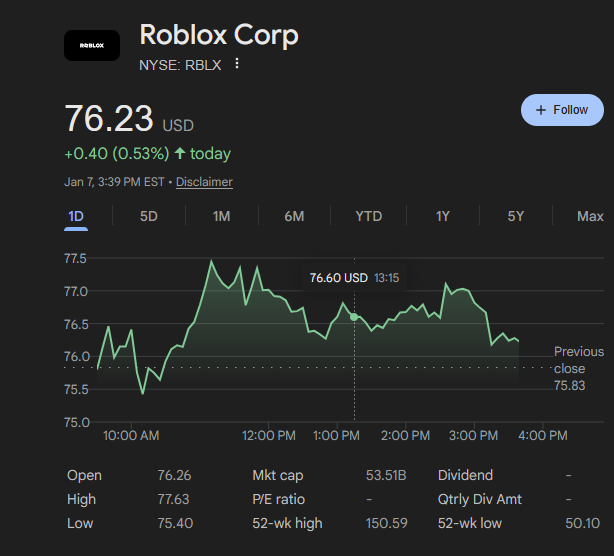Select the 1D time range tab
614x556 pixels.
click(x=76, y=216)
